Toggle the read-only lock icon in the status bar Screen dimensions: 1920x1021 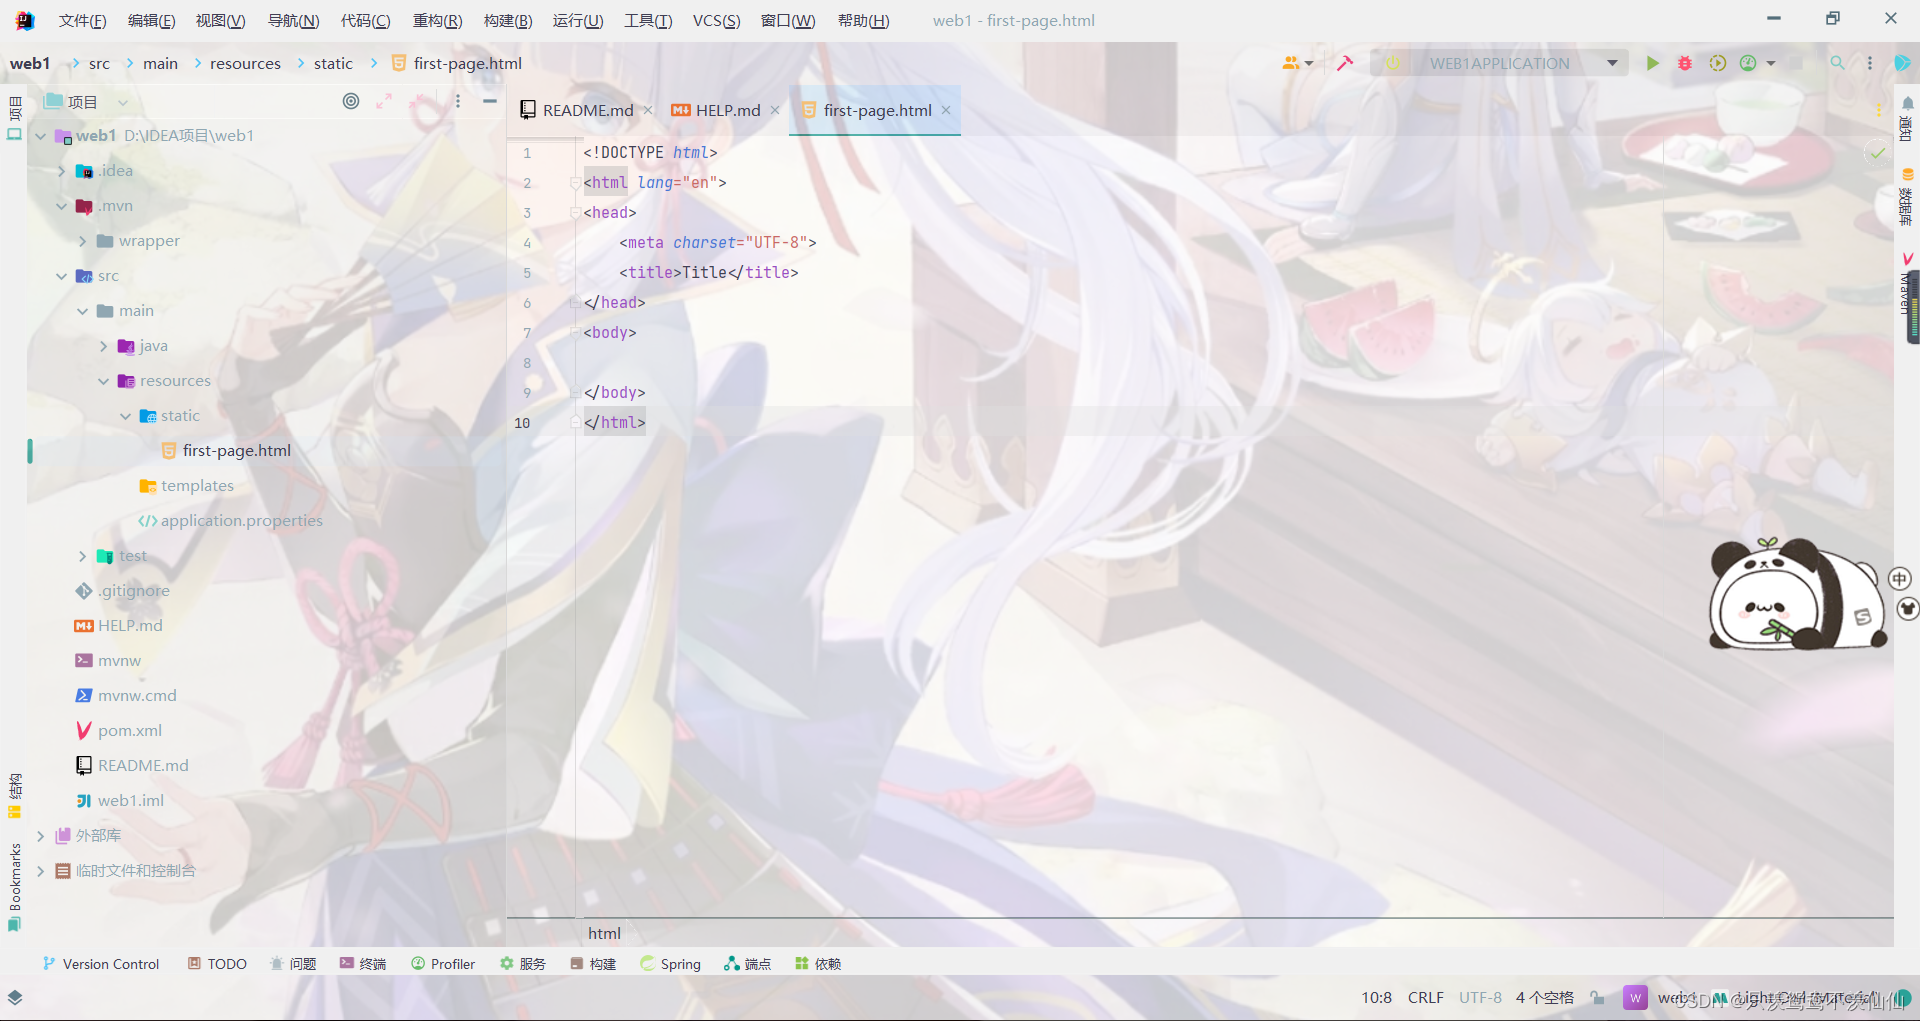tap(1598, 997)
